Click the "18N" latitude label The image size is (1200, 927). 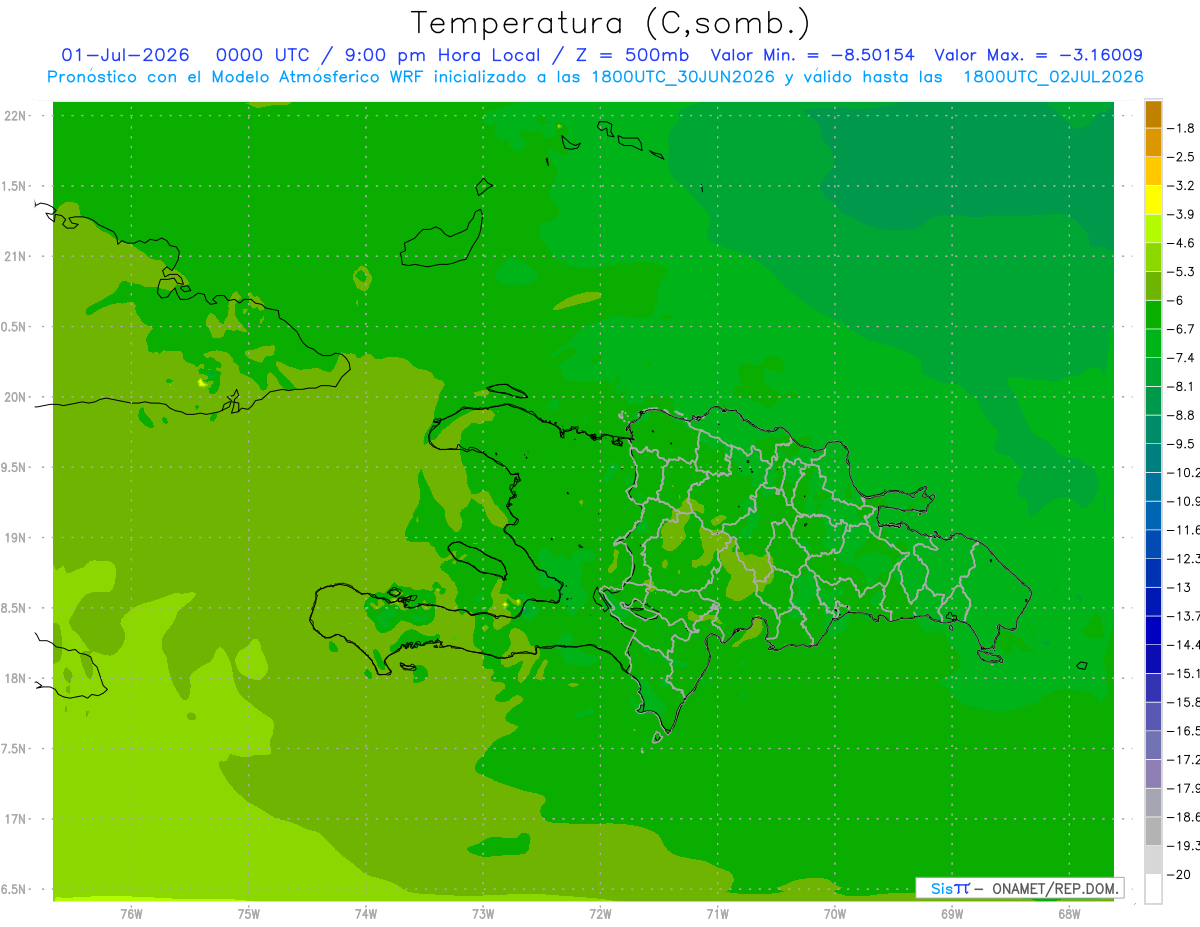[x=16, y=678]
